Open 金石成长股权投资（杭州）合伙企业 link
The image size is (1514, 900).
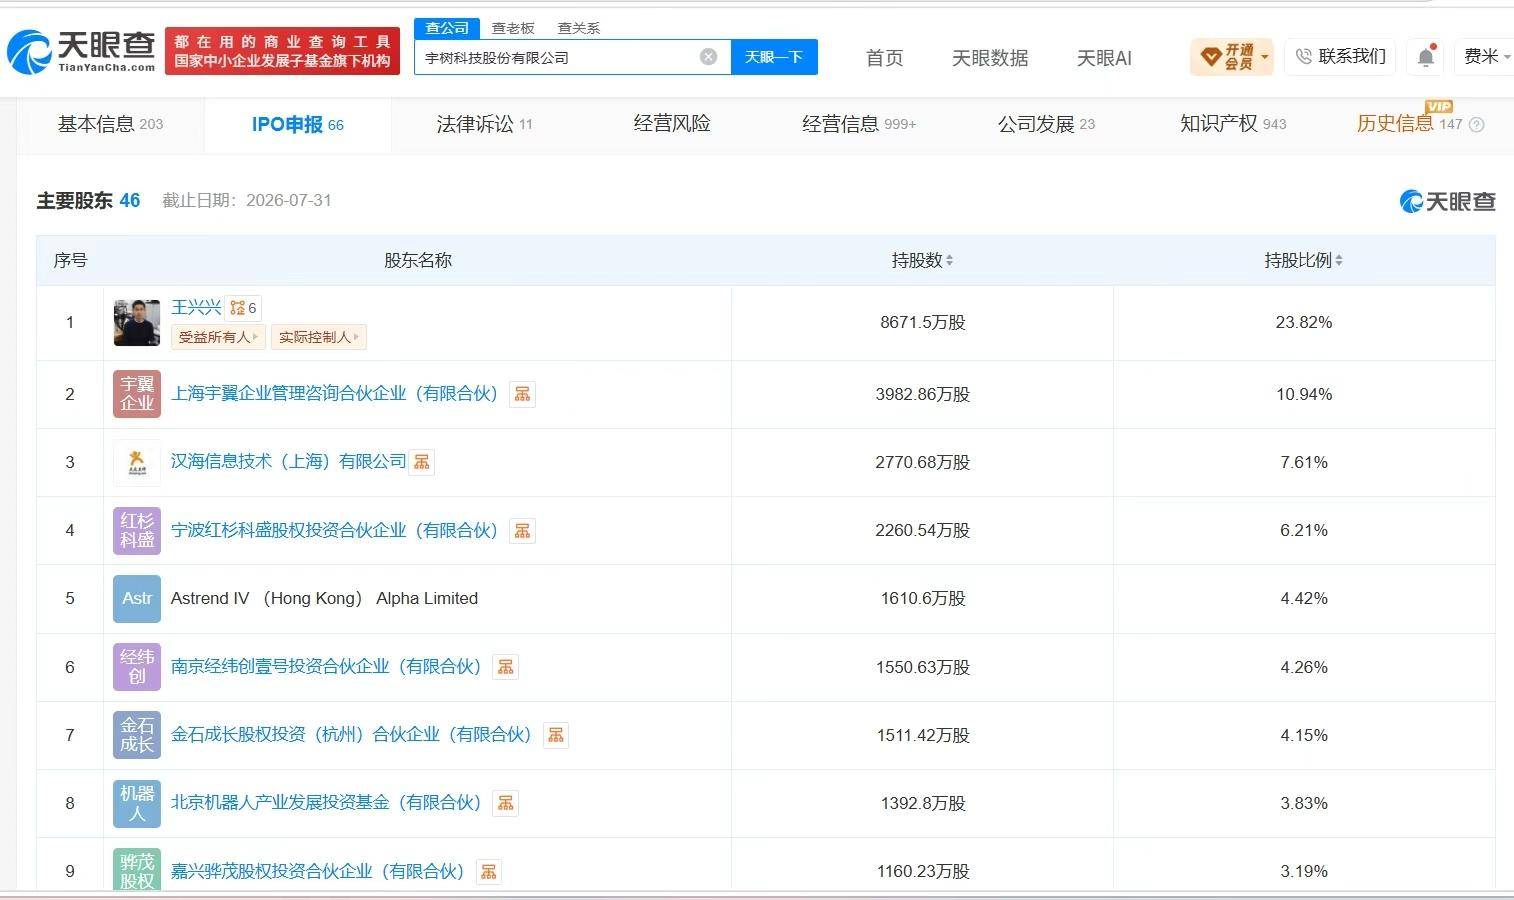351,735
